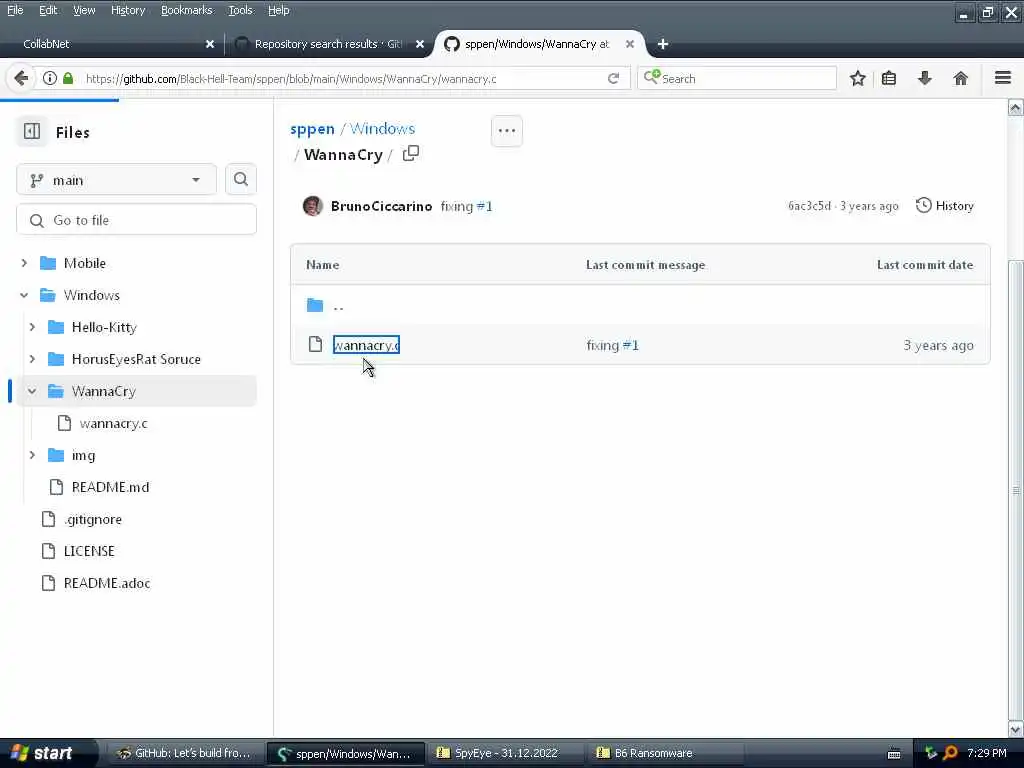This screenshot has height=768, width=1024.
Task: Select .gitignore in the file tree
Action: [93, 519]
